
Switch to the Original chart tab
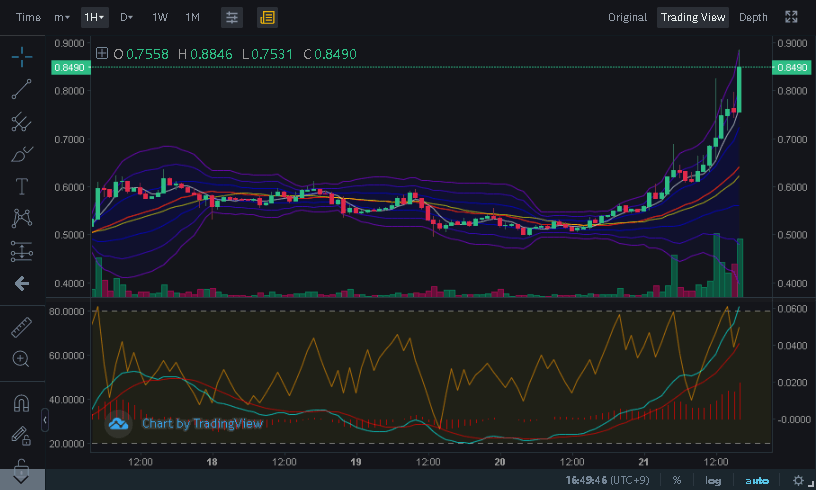[627, 18]
